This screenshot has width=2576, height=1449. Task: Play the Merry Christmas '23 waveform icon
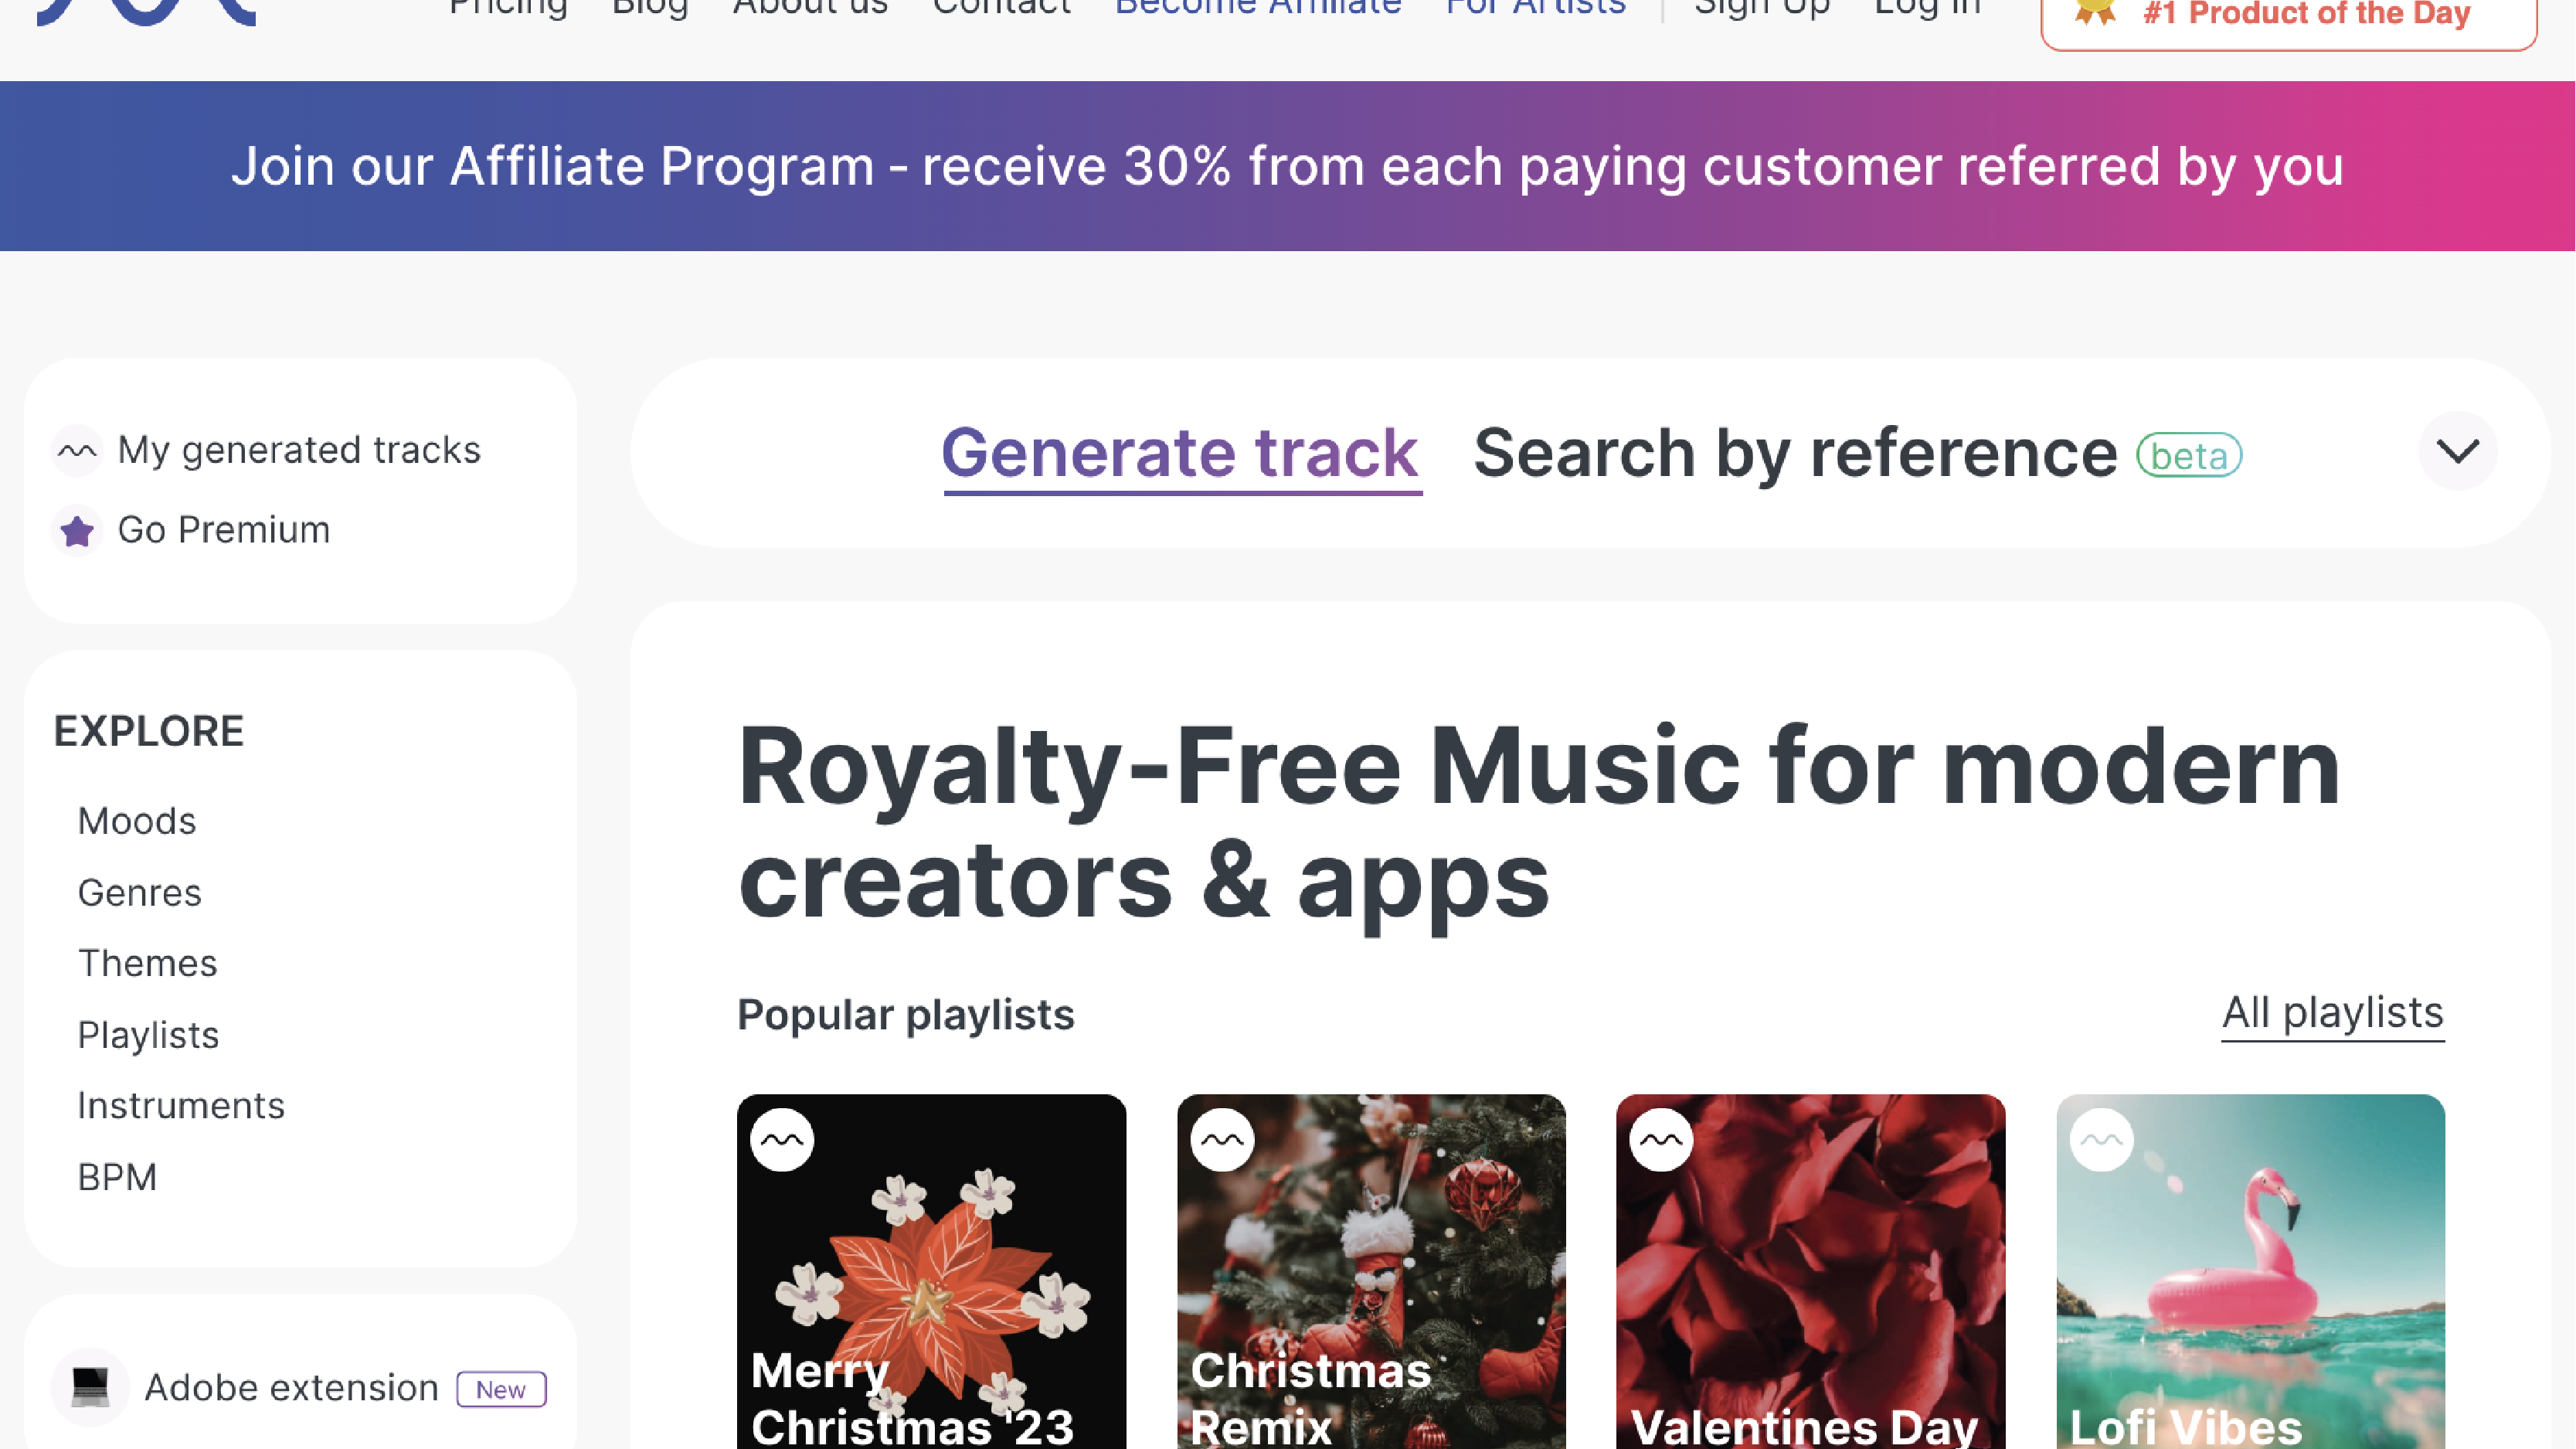coord(783,1139)
